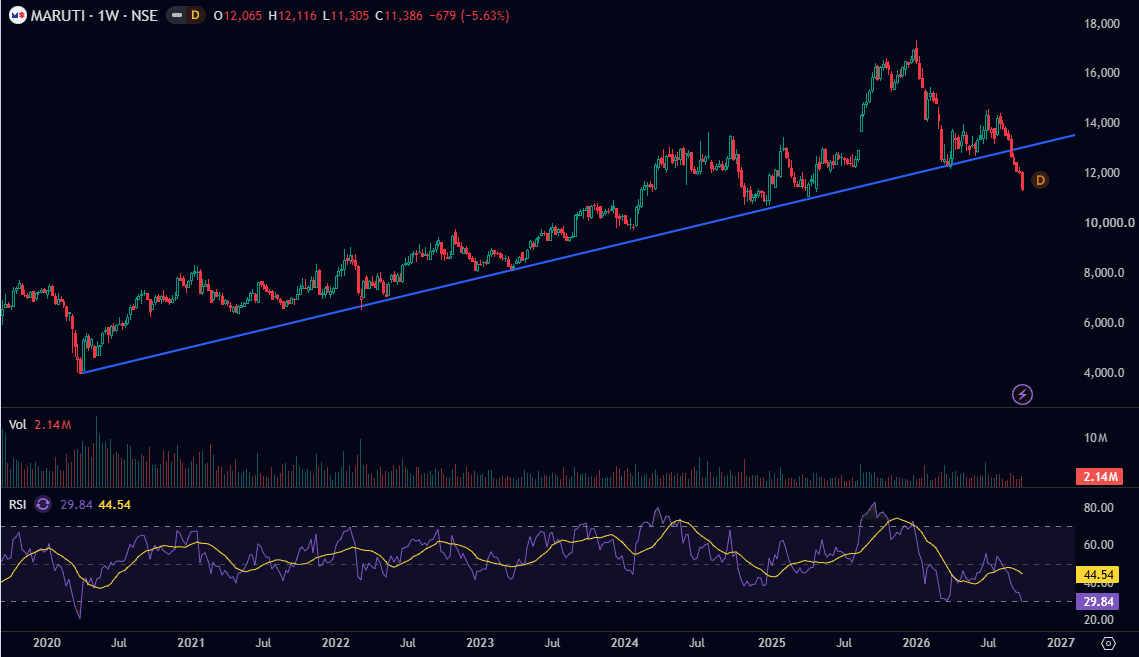
Task: Click the orange D dividend marker near last candle
Action: click(1039, 180)
